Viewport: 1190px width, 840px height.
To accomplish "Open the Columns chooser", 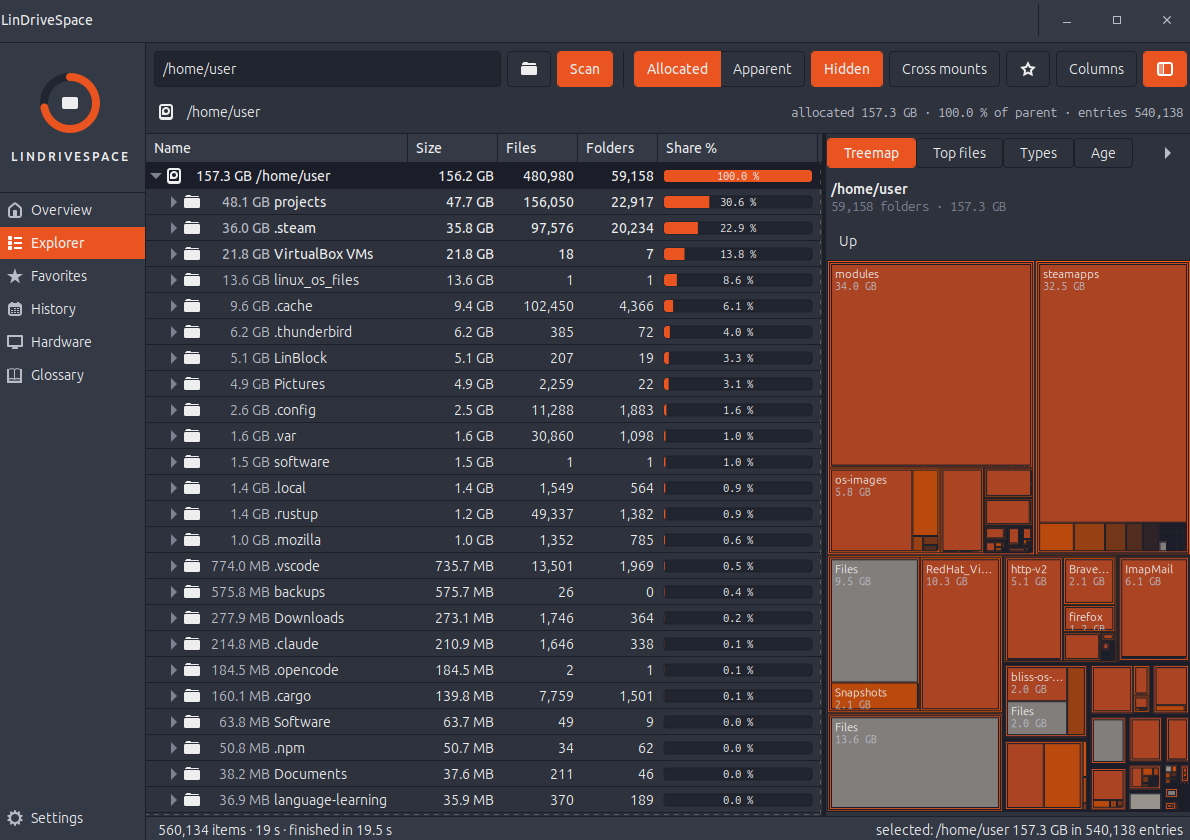I will pos(1096,69).
